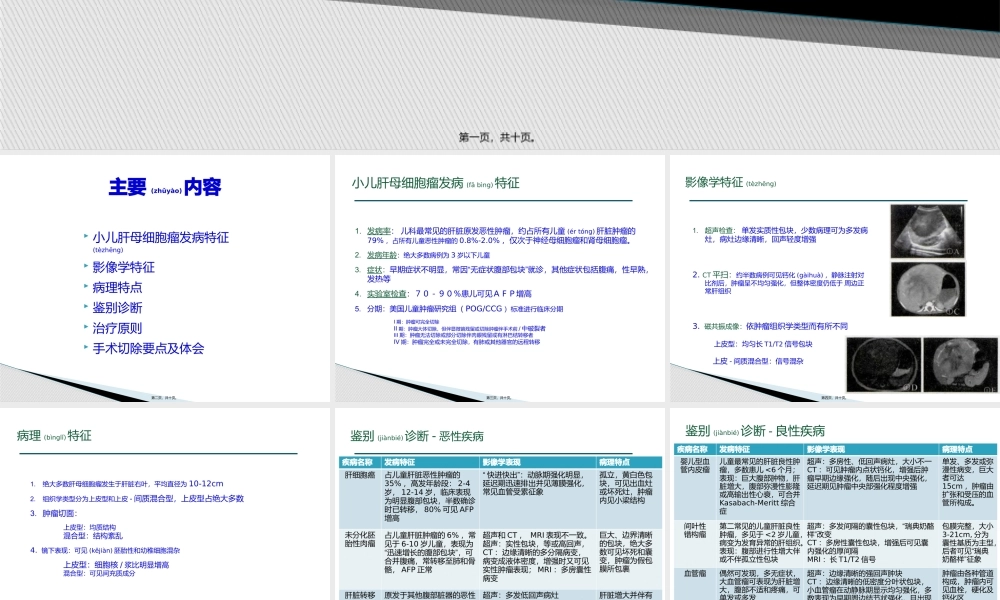Click the ultrasound image labeled A
The height and width of the screenshot is (600, 1000).
pyautogui.click(x=926, y=230)
